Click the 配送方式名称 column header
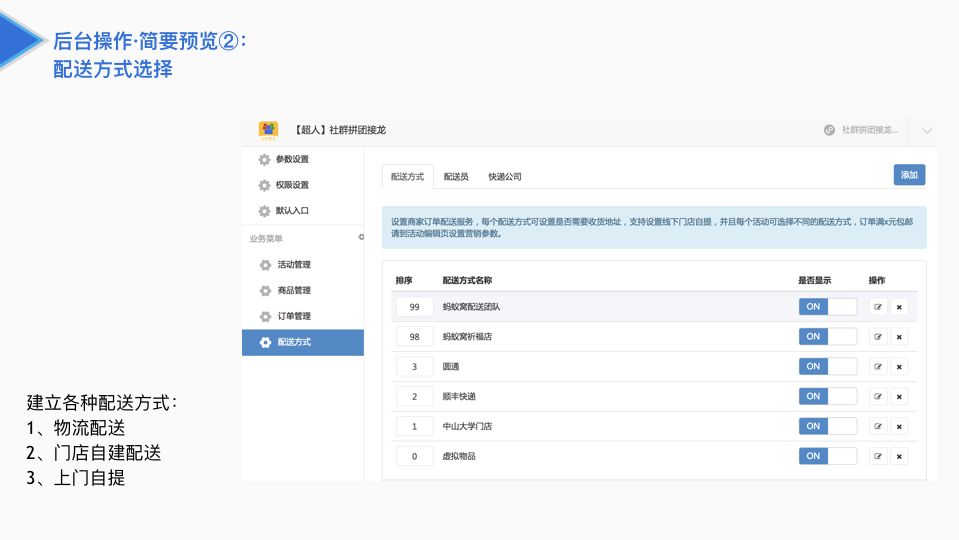The image size is (959, 540). click(x=467, y=281)
